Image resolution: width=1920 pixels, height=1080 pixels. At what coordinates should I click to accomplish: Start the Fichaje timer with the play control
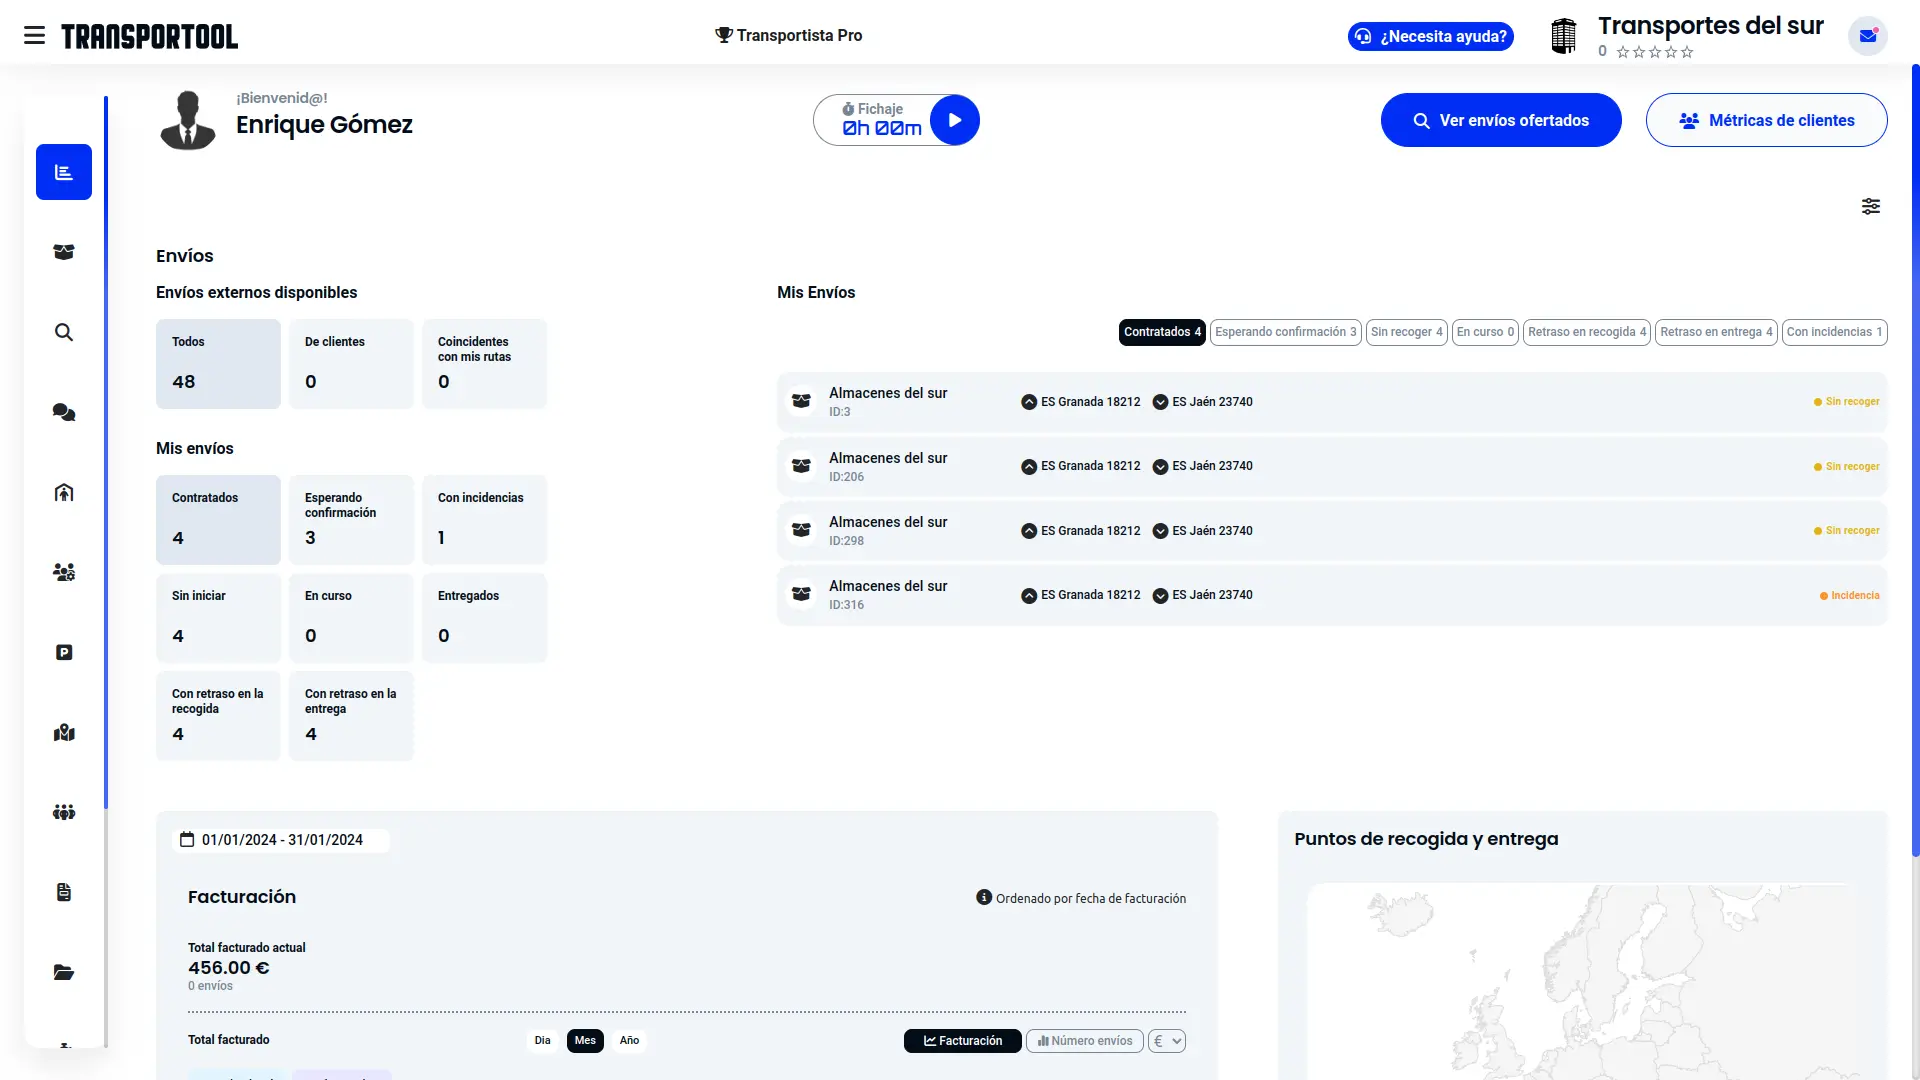click(954, 119)
